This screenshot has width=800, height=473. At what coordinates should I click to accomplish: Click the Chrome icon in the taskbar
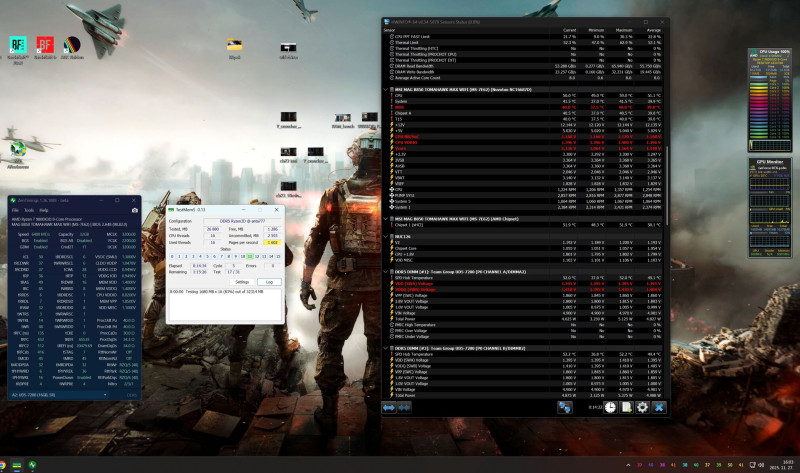pyautogui.click(x=2, y=465)
